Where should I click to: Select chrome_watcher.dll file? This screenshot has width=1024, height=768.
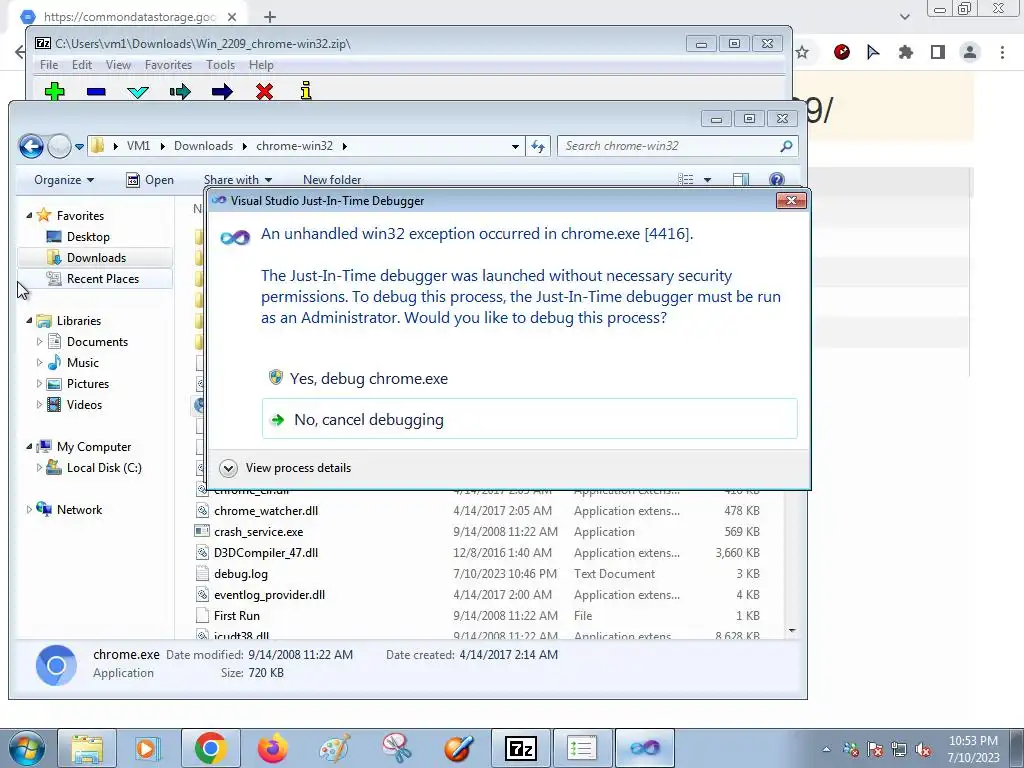click(266, 511)
